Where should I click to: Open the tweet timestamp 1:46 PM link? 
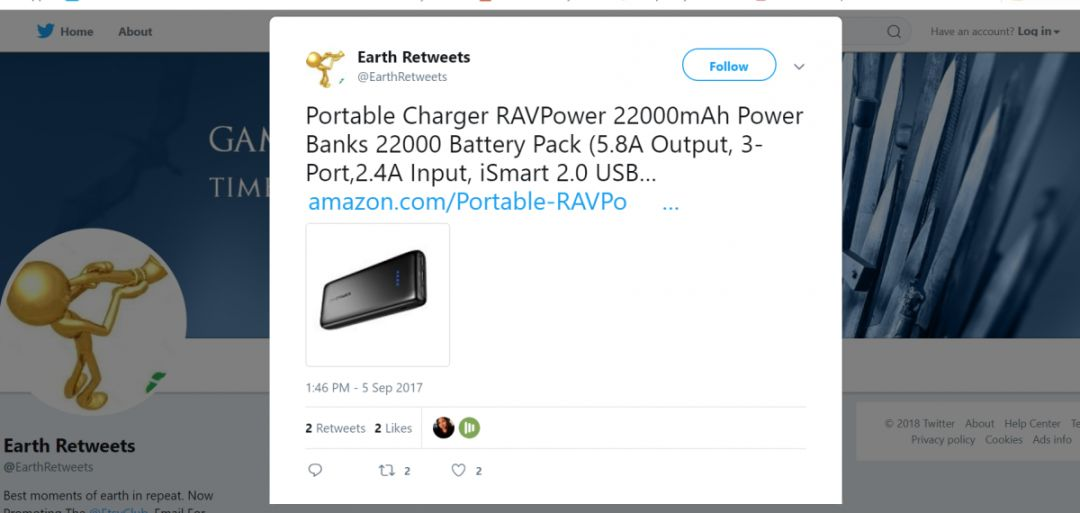[x=364, y=388]
